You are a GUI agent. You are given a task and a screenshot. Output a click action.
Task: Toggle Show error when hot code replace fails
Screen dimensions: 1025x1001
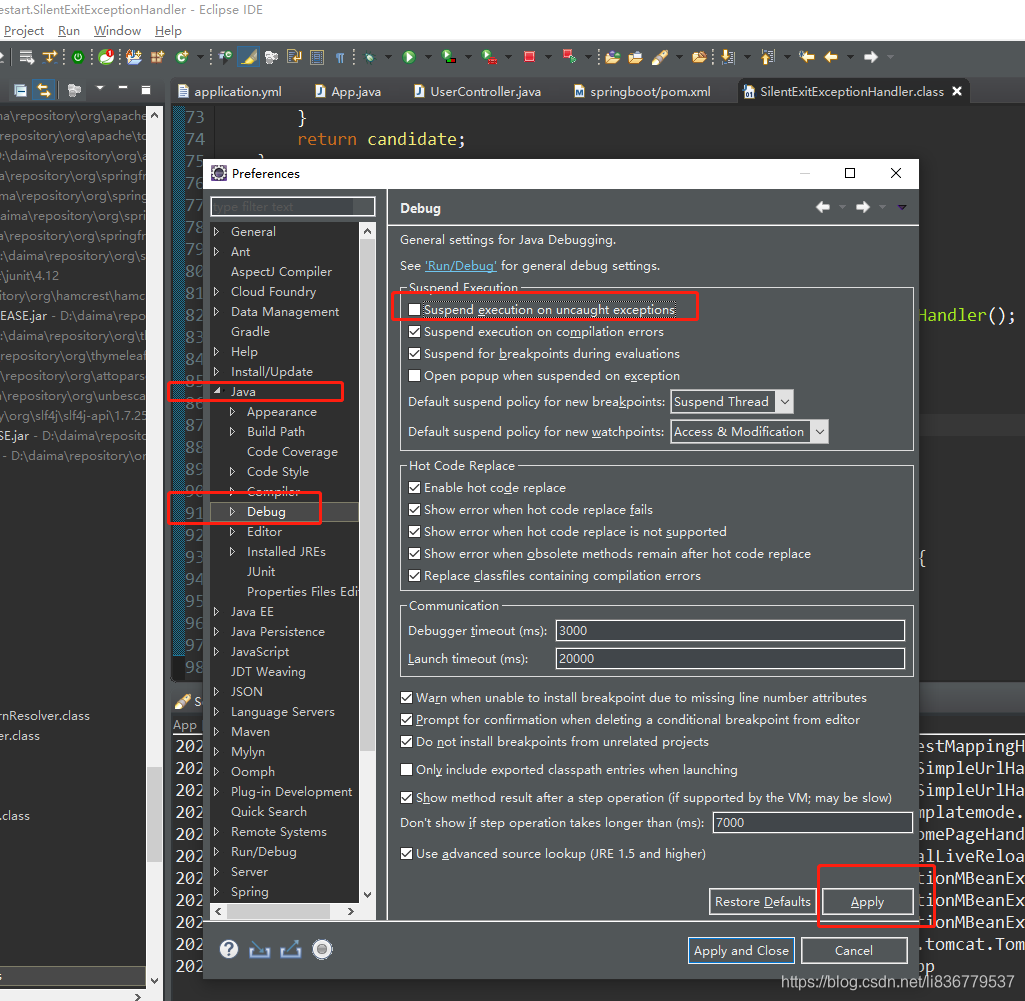click(414, 510)
